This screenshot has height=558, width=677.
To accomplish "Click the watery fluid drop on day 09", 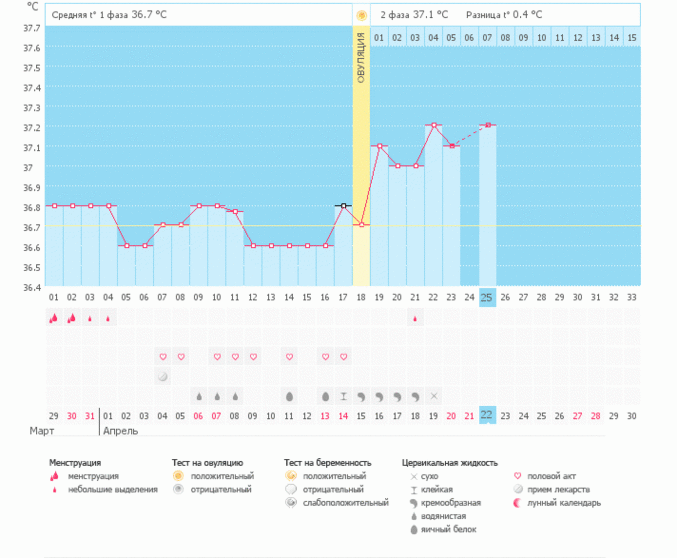I will (x=198, y=396).
